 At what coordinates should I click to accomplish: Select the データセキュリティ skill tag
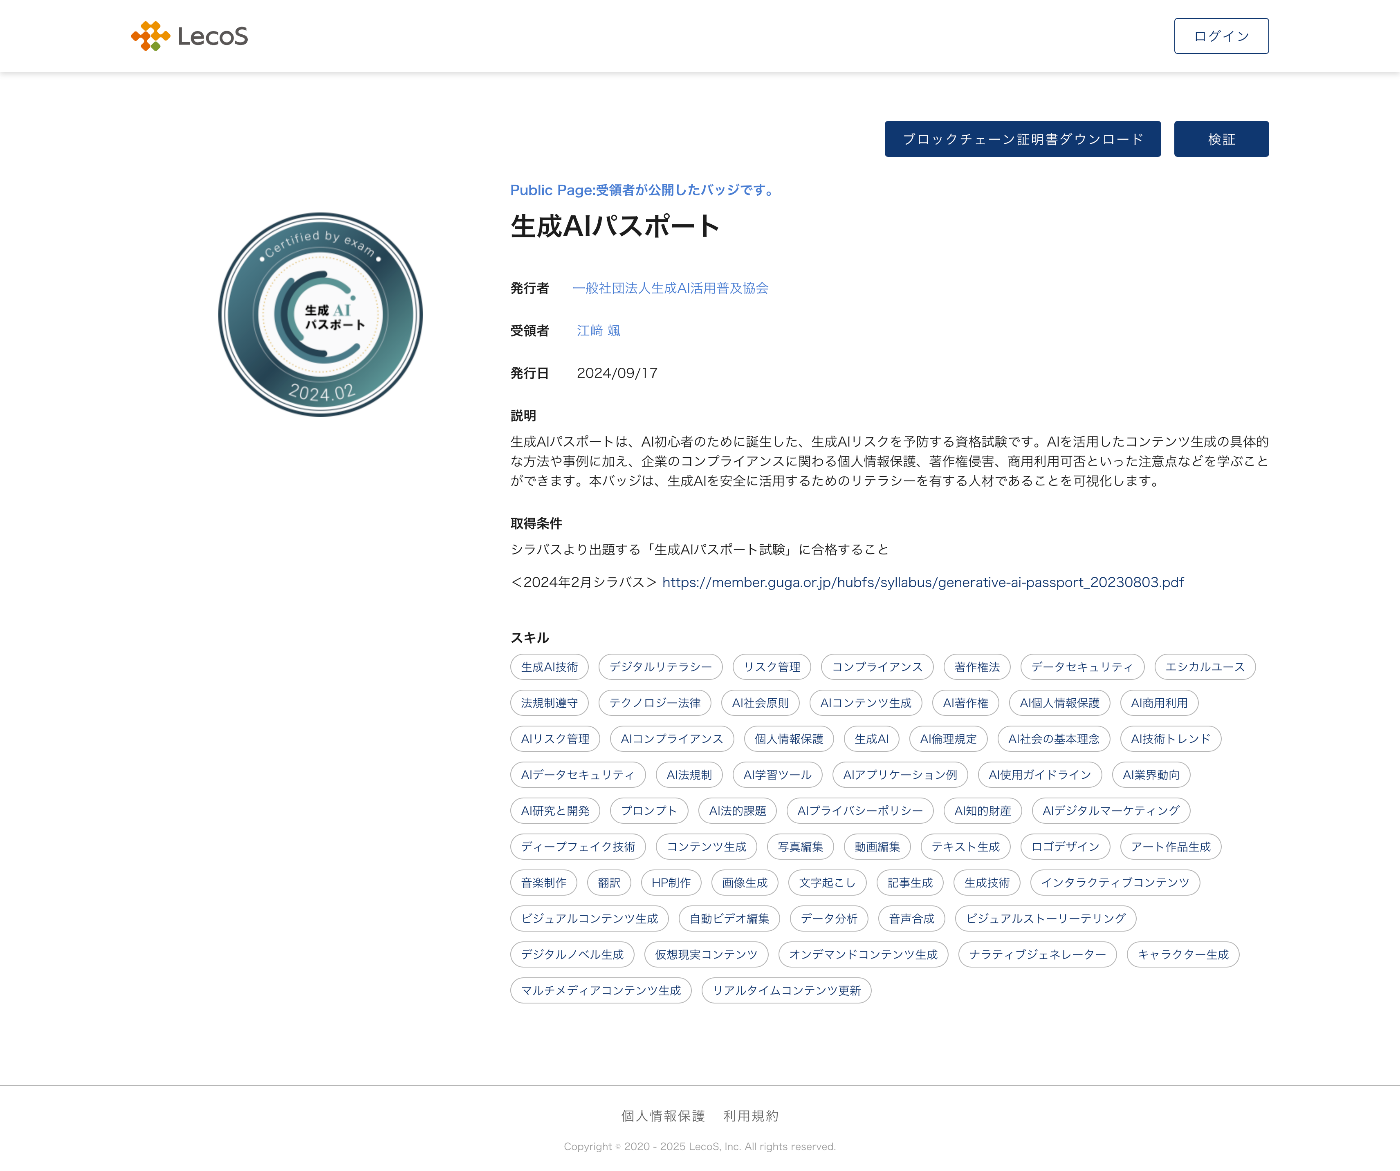pyautogui.click(x=1082, y=667)
